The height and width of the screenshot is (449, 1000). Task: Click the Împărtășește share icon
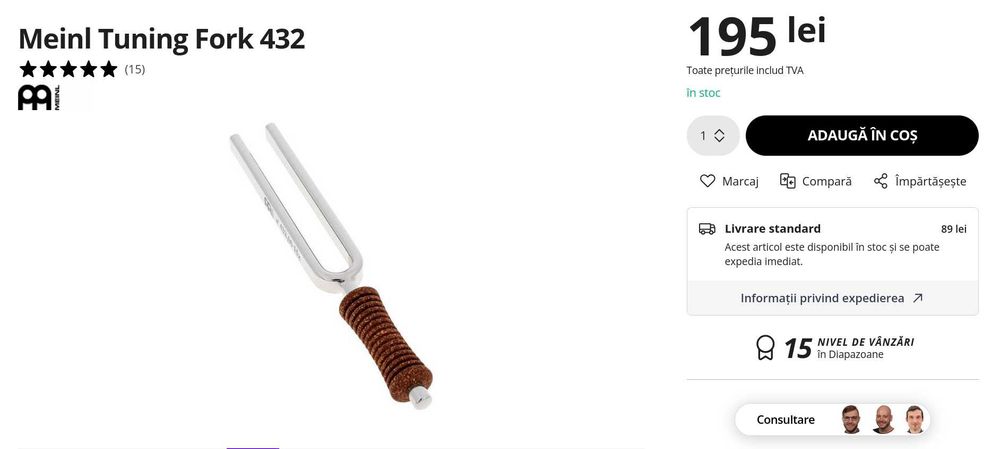pos(881,181)
